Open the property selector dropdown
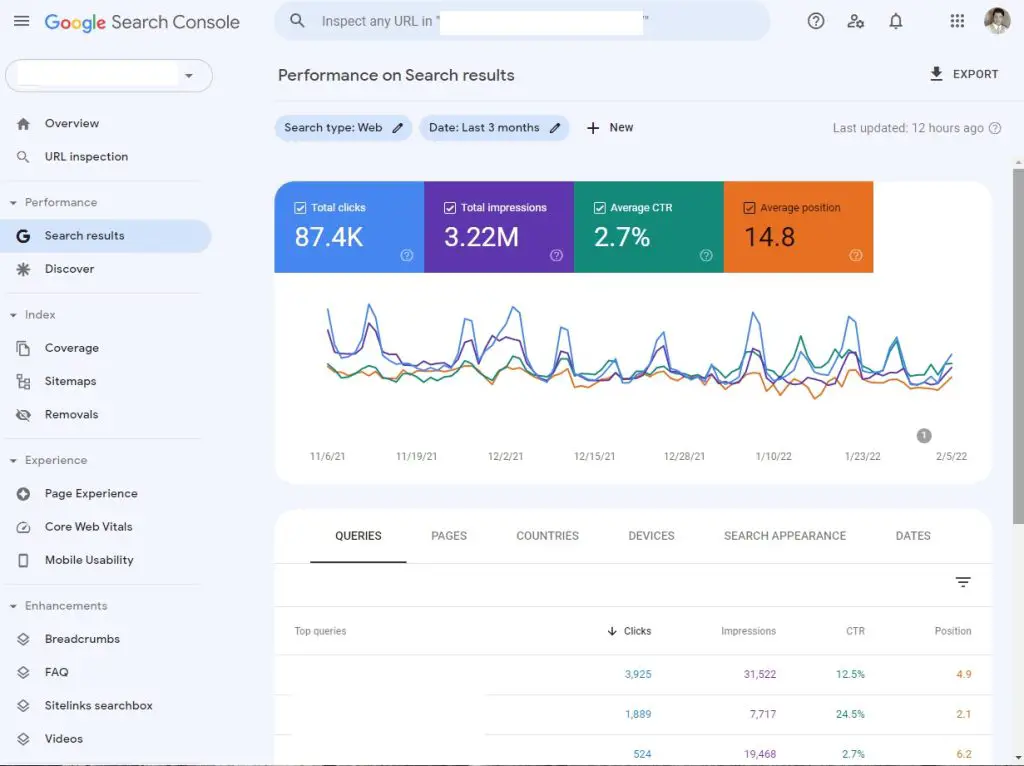Image resolution: width=1024 pixels, height=766 pixels. click(109, 76)
